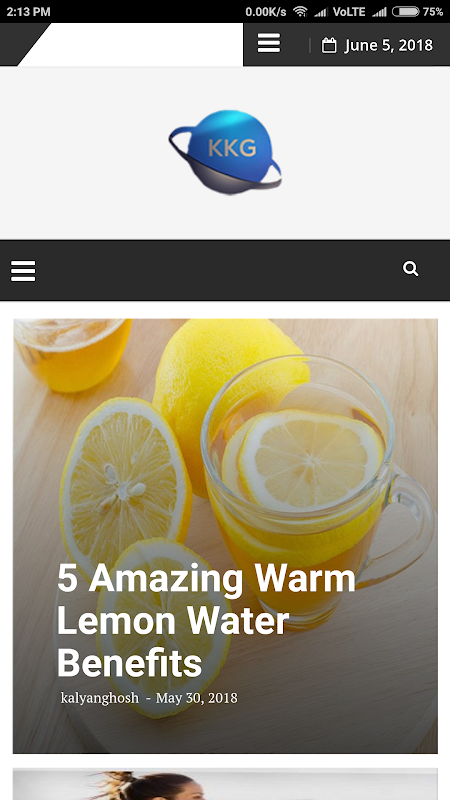Tap the 2:13 PM clock in status bar
This screenshot has width=450, height=800.
pos(29,12)
